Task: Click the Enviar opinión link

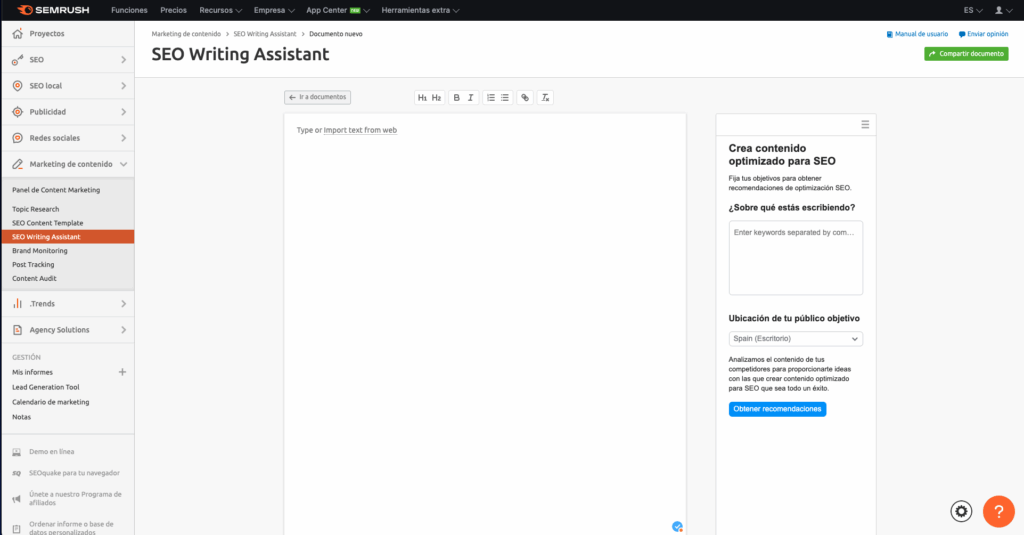Action: (984, 34)
